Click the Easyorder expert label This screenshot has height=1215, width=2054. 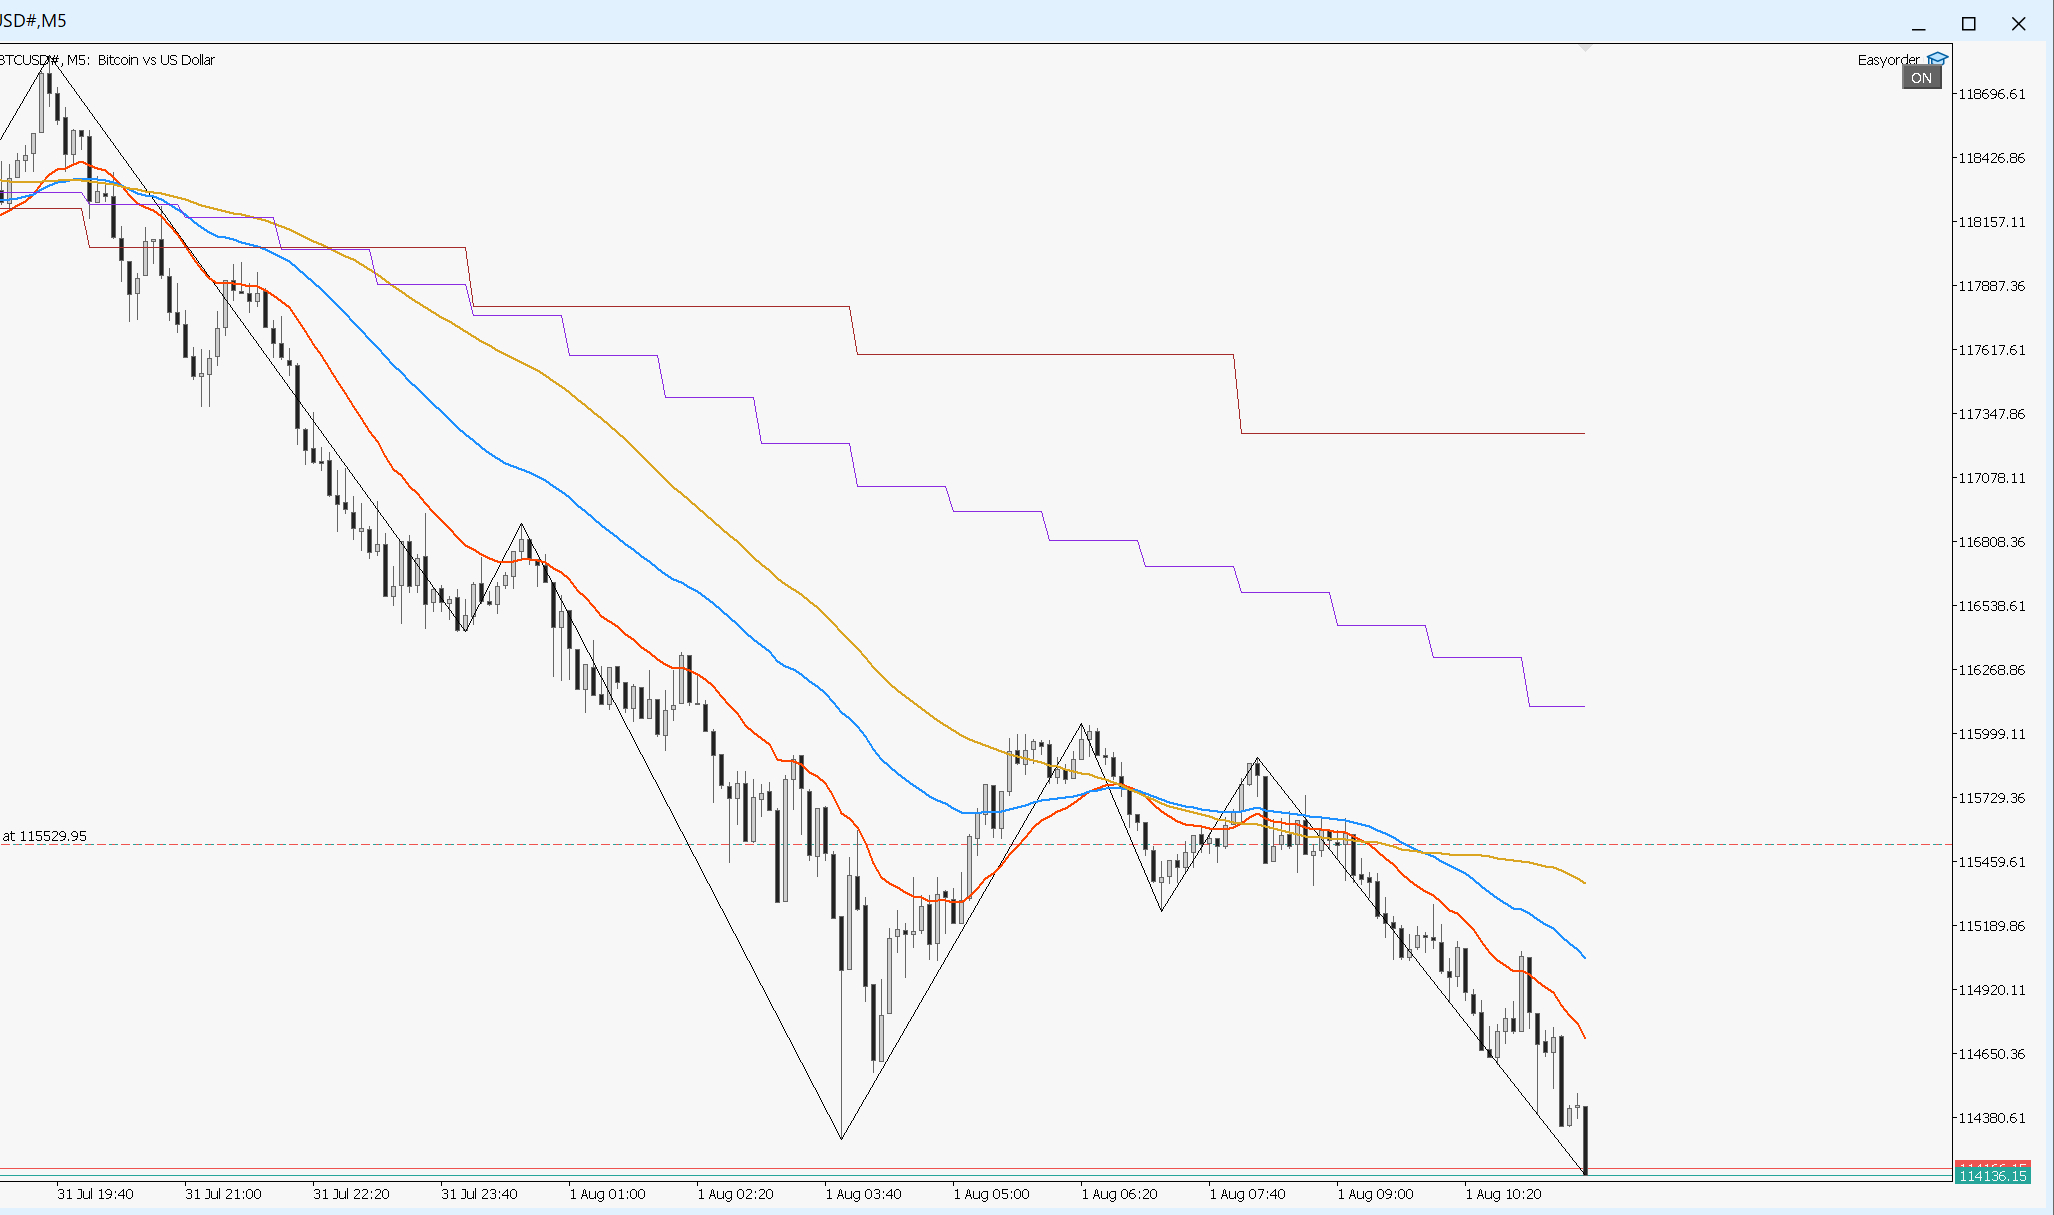coord(1888,60)
